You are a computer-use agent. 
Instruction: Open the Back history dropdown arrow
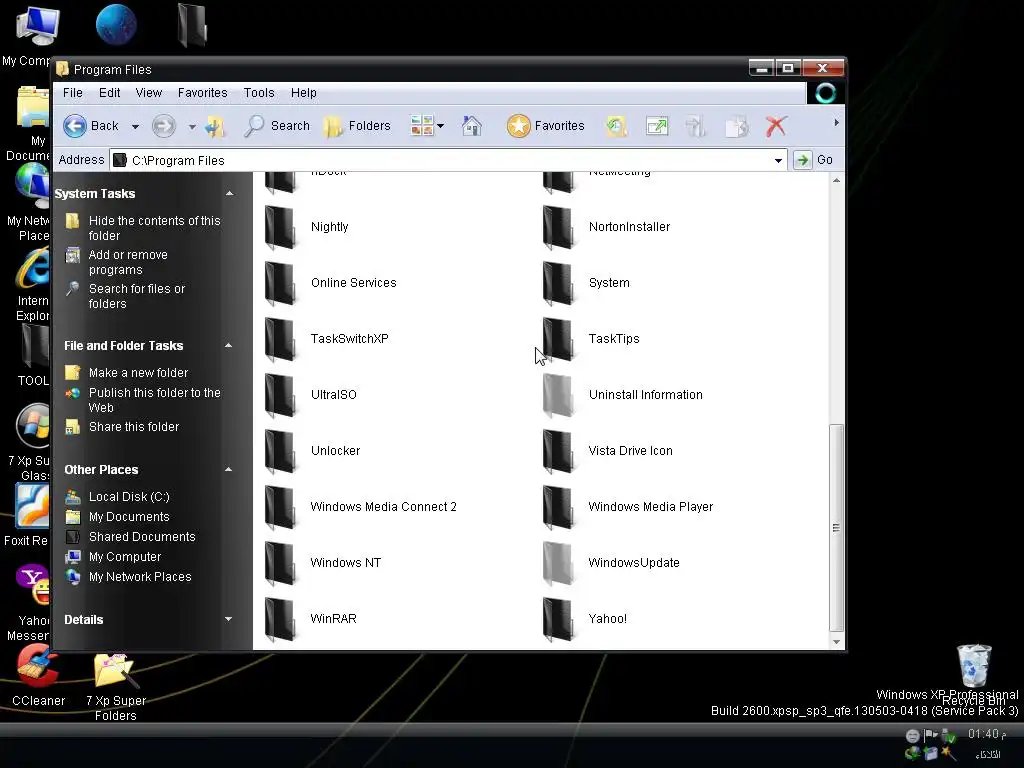coord(135,126)
